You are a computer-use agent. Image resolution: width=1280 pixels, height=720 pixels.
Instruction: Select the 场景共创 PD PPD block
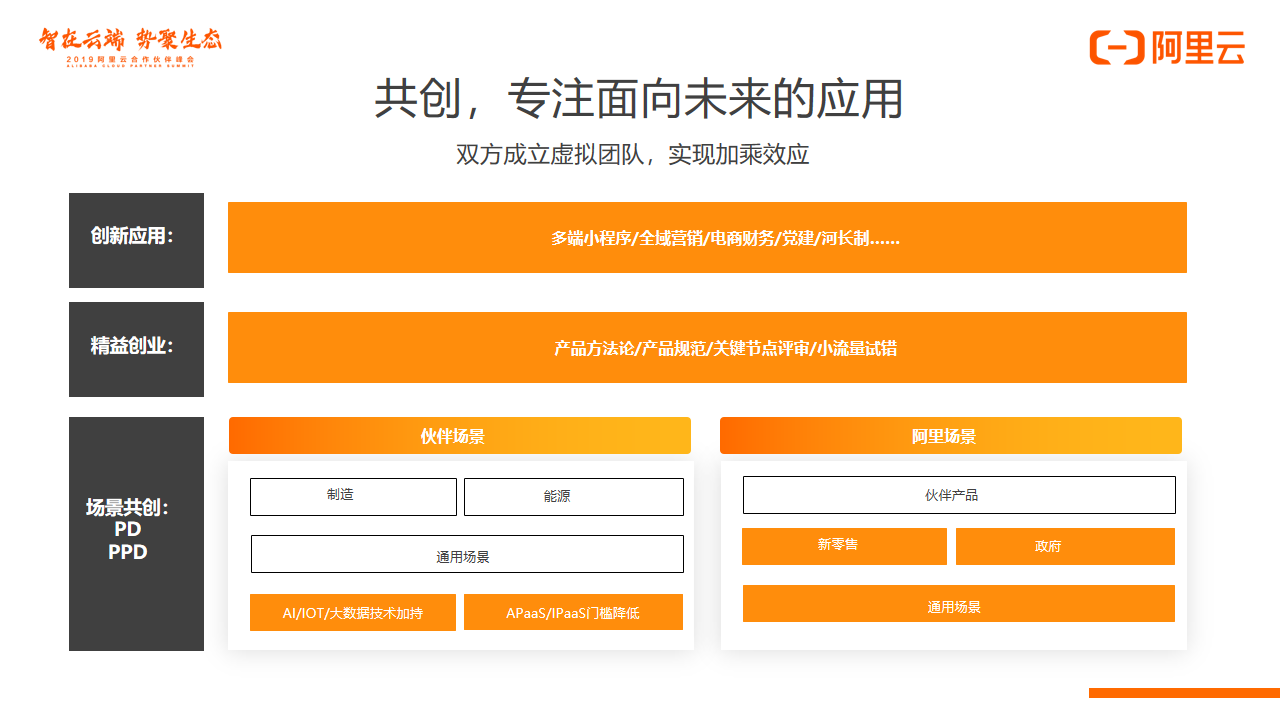coord(136,534)
